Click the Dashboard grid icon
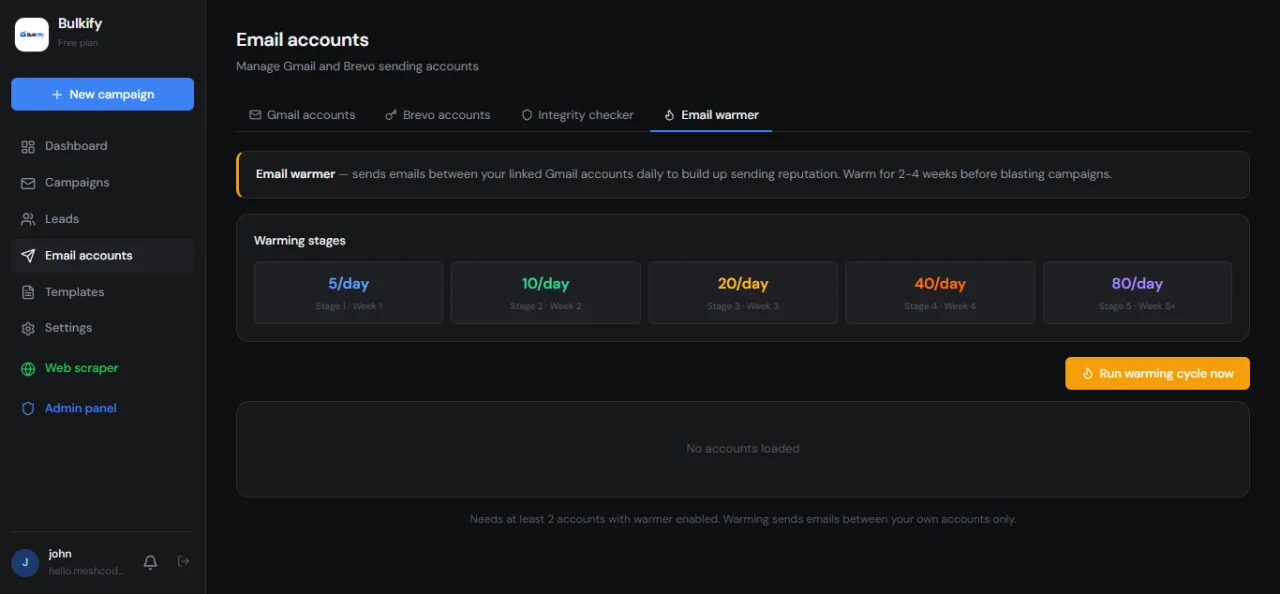The image size is (1280, 594). pyautogui.click(x=28, y=146)
